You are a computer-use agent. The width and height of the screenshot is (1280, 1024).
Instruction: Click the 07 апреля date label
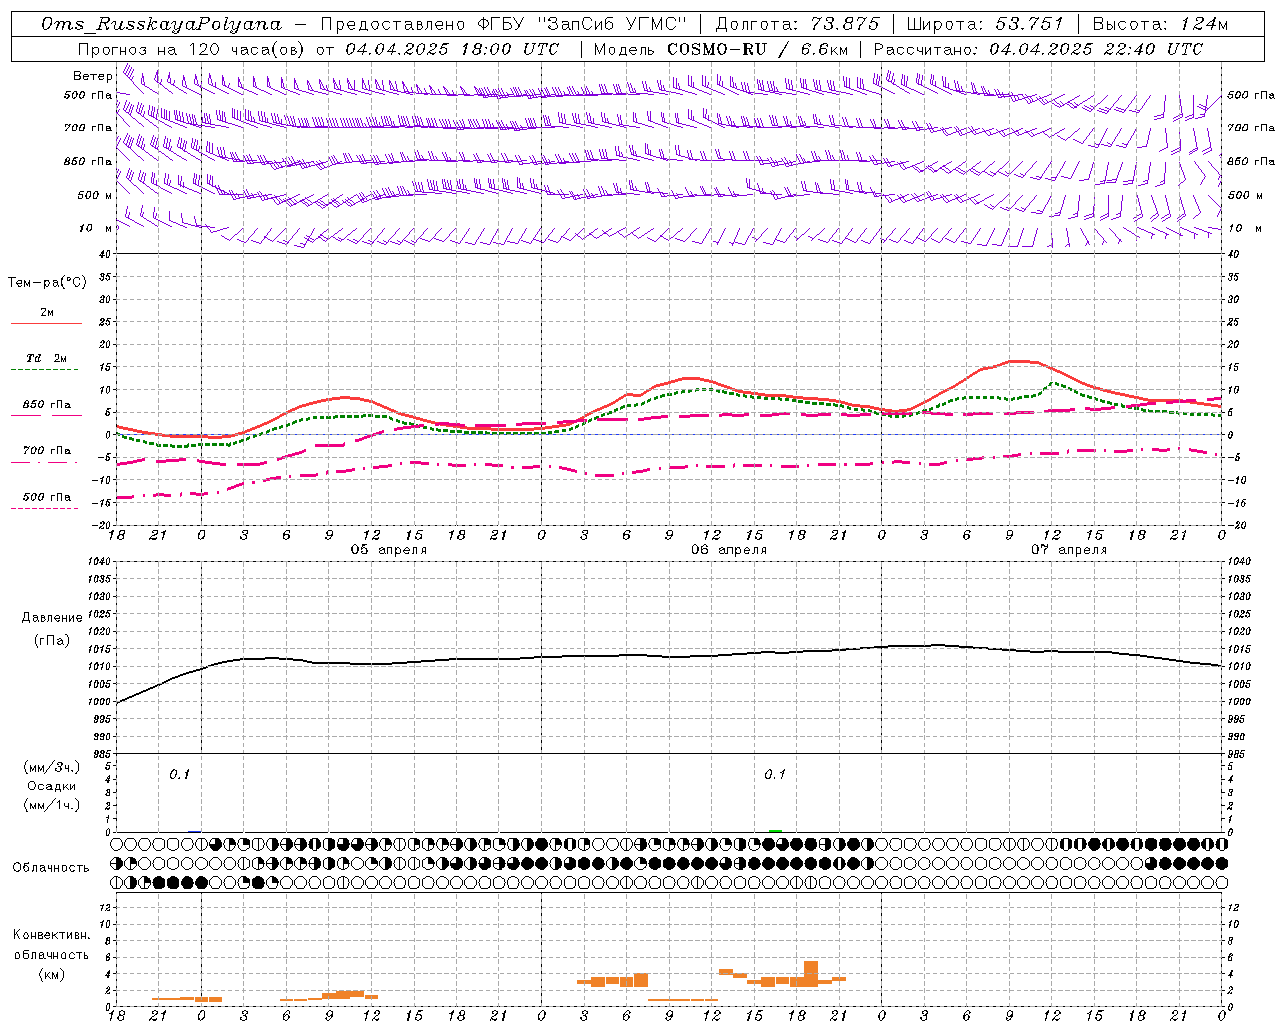coord(1069,550)
